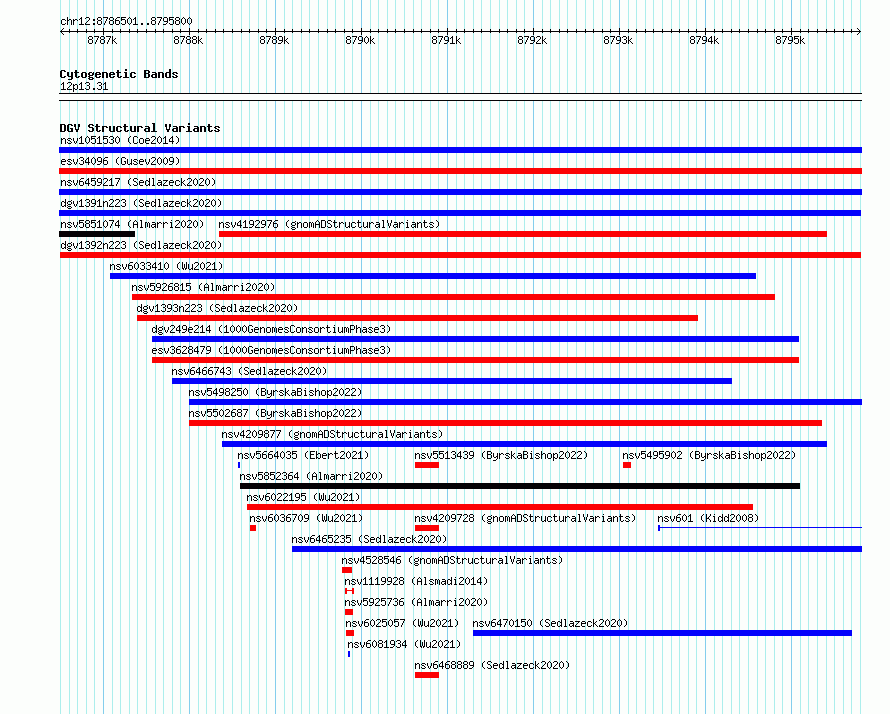Click the nsv4209728 (gnomADStructuralVariants) red bar
The image size is (890, 714).
coord(427,528)
